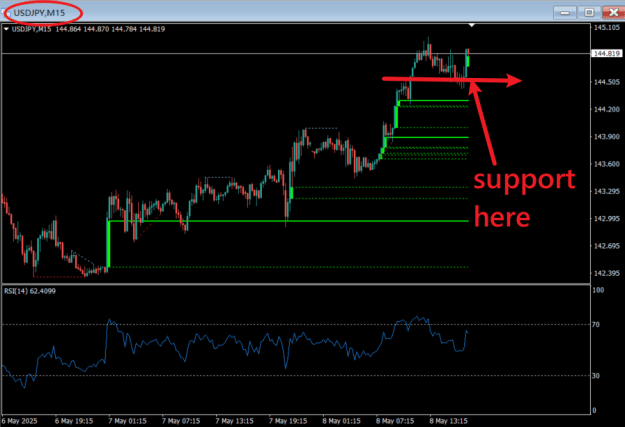
Task: Select the chart shift triangle marker at chart top
Action: coord(472,25)
